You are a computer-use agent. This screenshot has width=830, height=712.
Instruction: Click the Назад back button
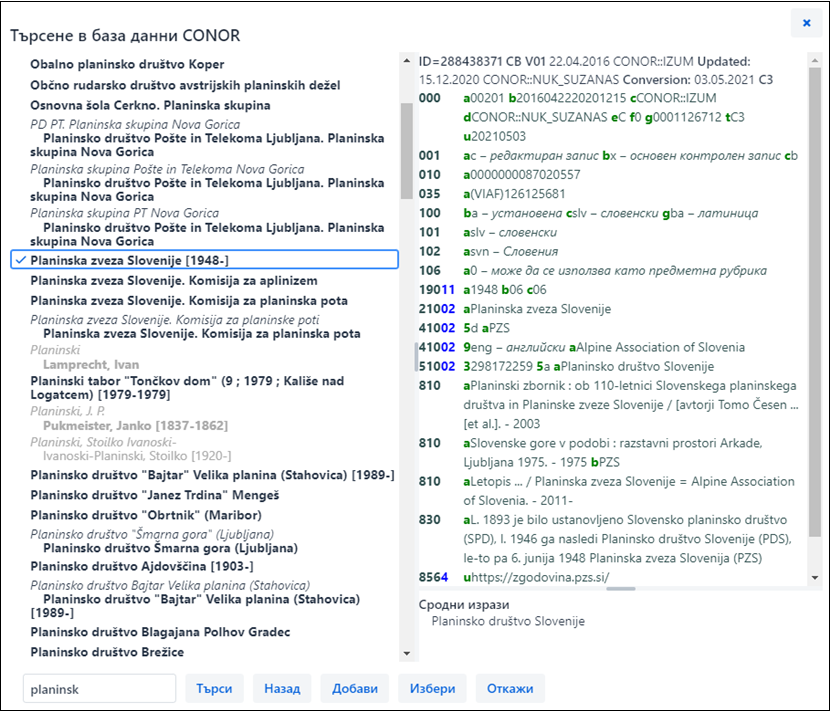point(282,688)
